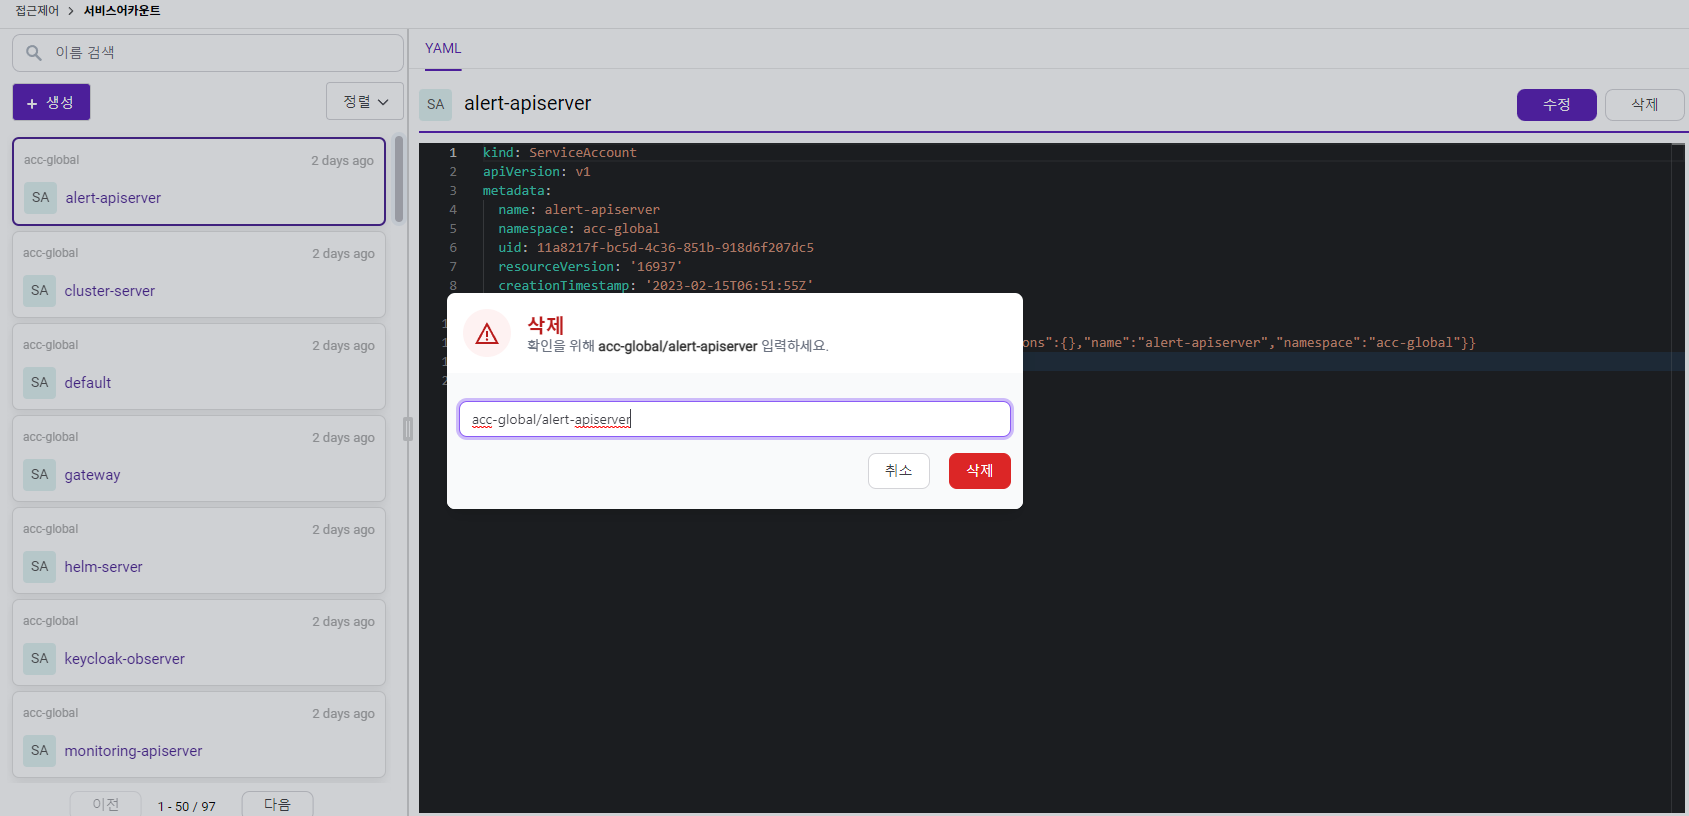The height and width of the screenshot is (816, 1689).
Task: Select the default service account
Action: (199, 366)
